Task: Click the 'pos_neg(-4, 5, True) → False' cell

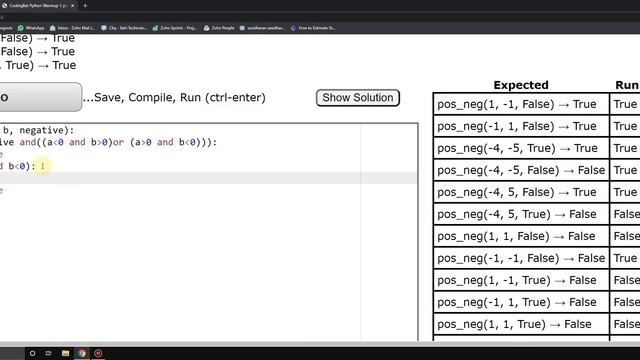Action: (x=521, y=214)
